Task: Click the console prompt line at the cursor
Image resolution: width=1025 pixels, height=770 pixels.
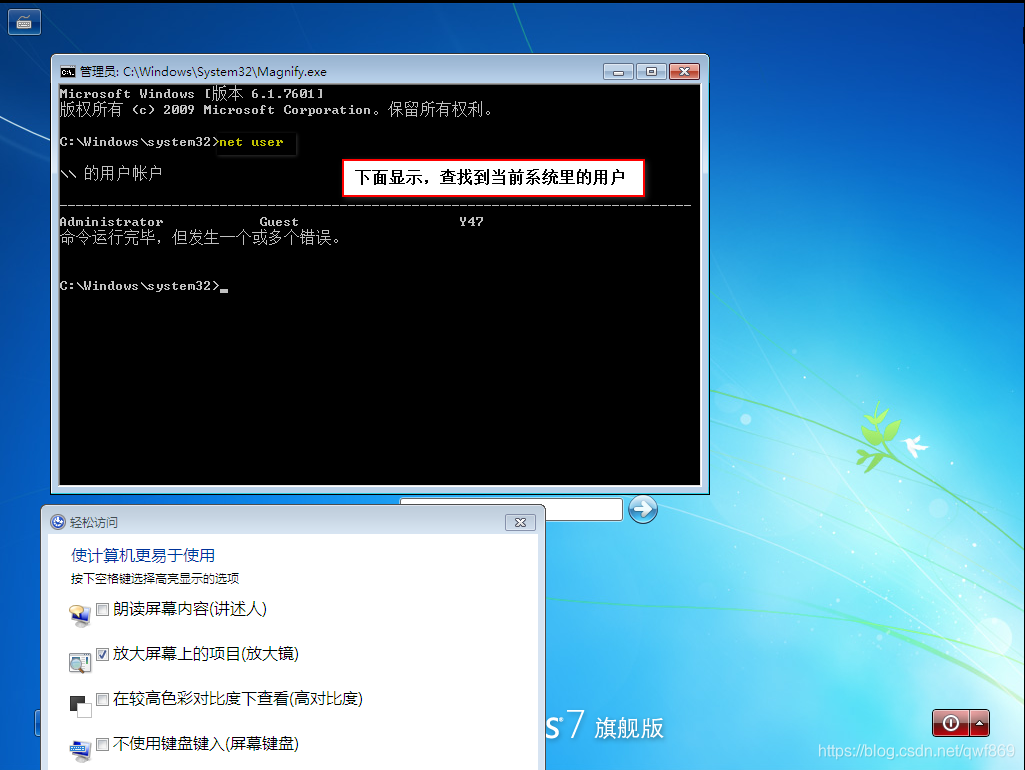Action: click(144, 286)
